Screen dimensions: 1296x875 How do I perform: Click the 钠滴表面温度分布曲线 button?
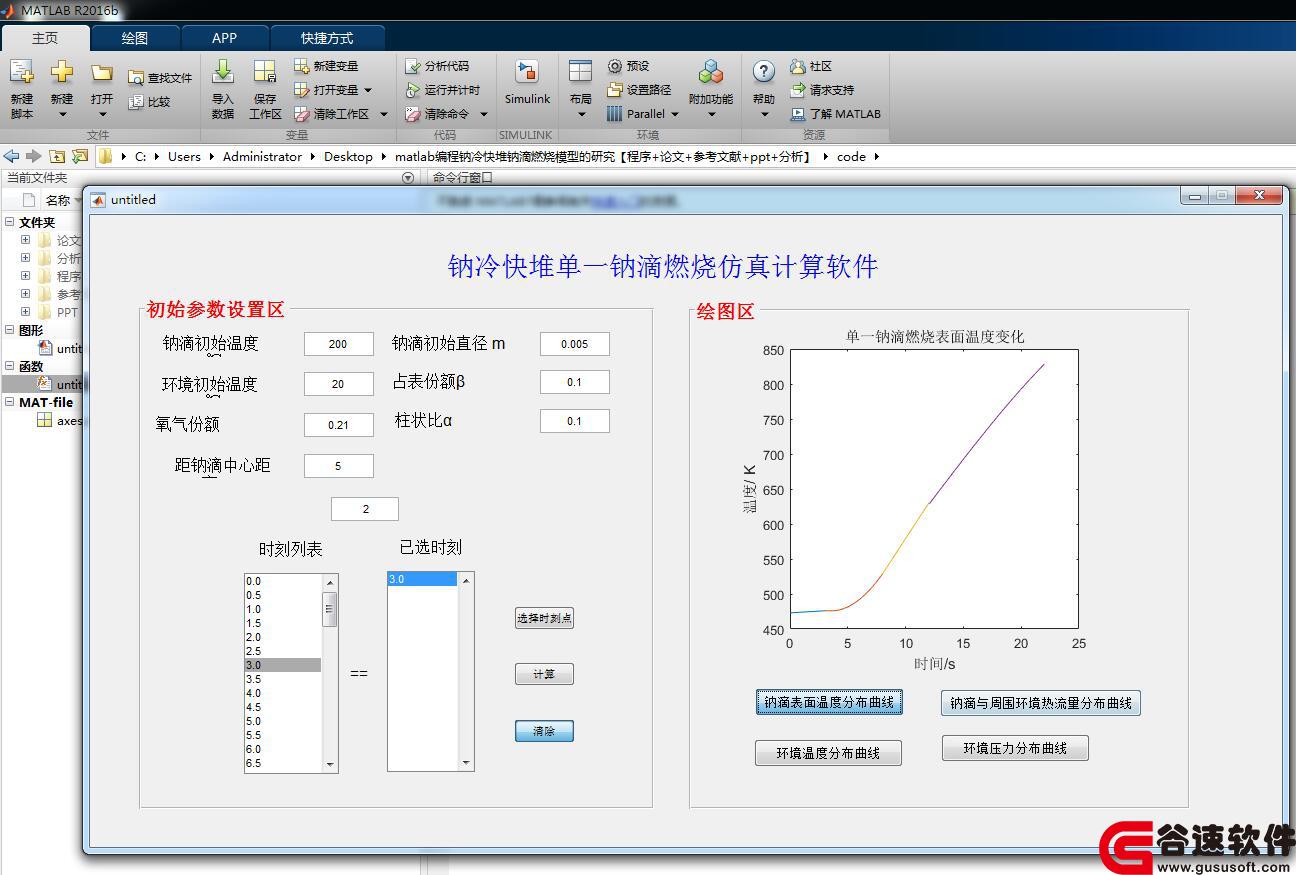coord(829,702)
